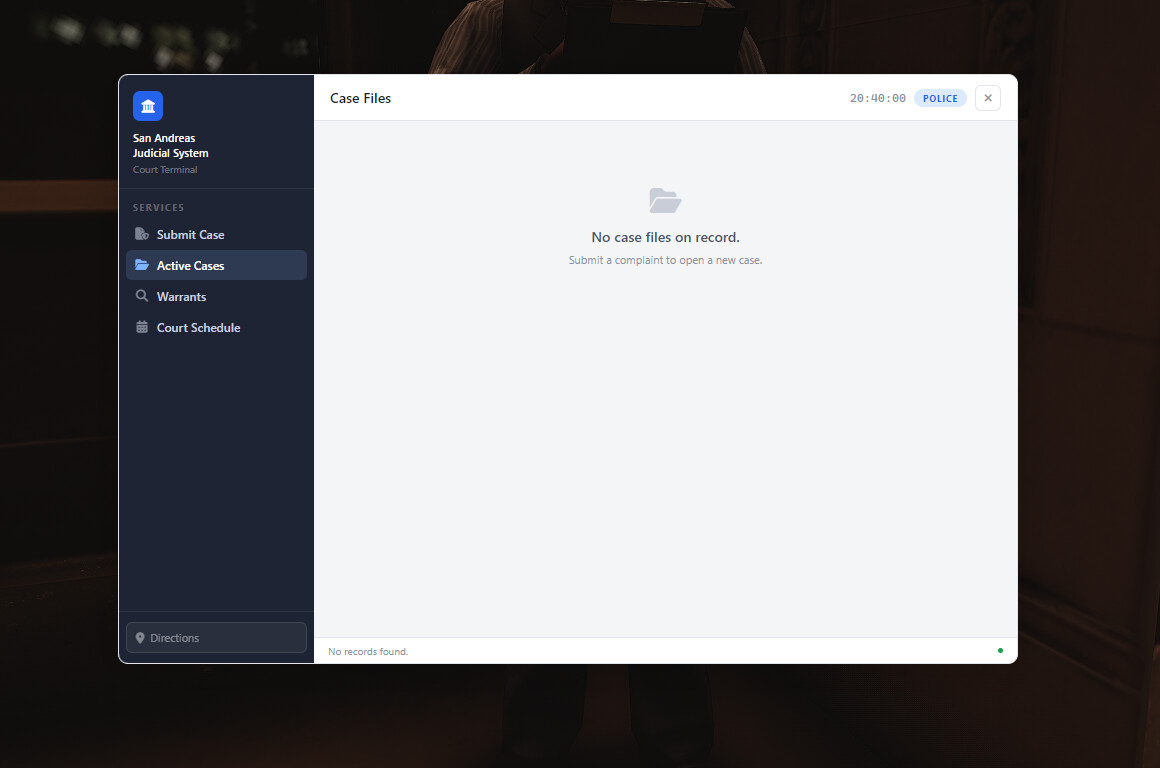This screenshot has width=1160, height=768.
Task: Open the Directions button
Action: coord(216,638)
